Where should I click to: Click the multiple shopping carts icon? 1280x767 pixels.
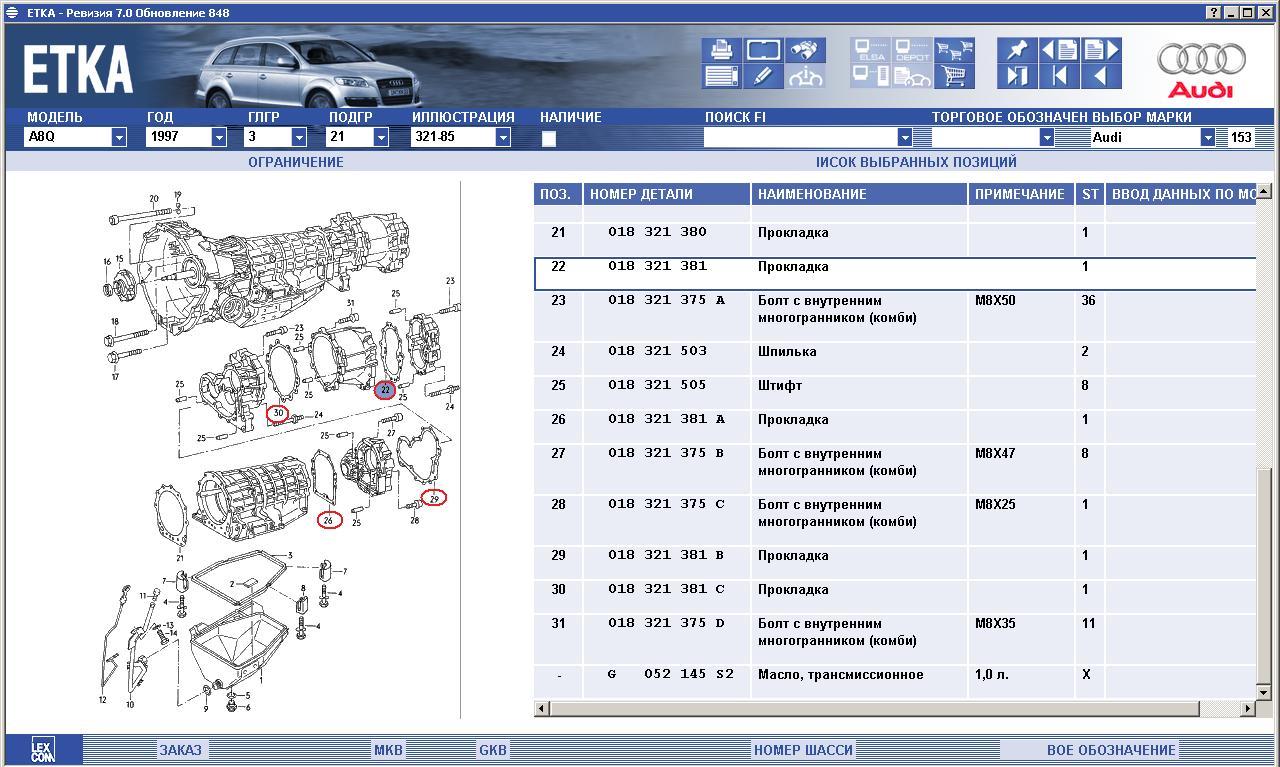coord(955,50)
